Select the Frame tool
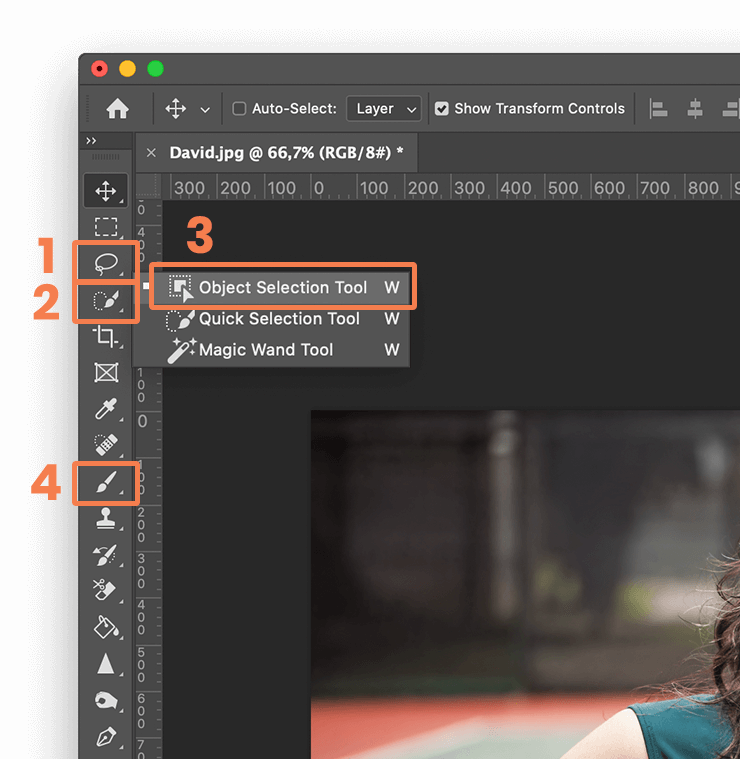This screenshot has width=740, height=759. tap(106, 373)
